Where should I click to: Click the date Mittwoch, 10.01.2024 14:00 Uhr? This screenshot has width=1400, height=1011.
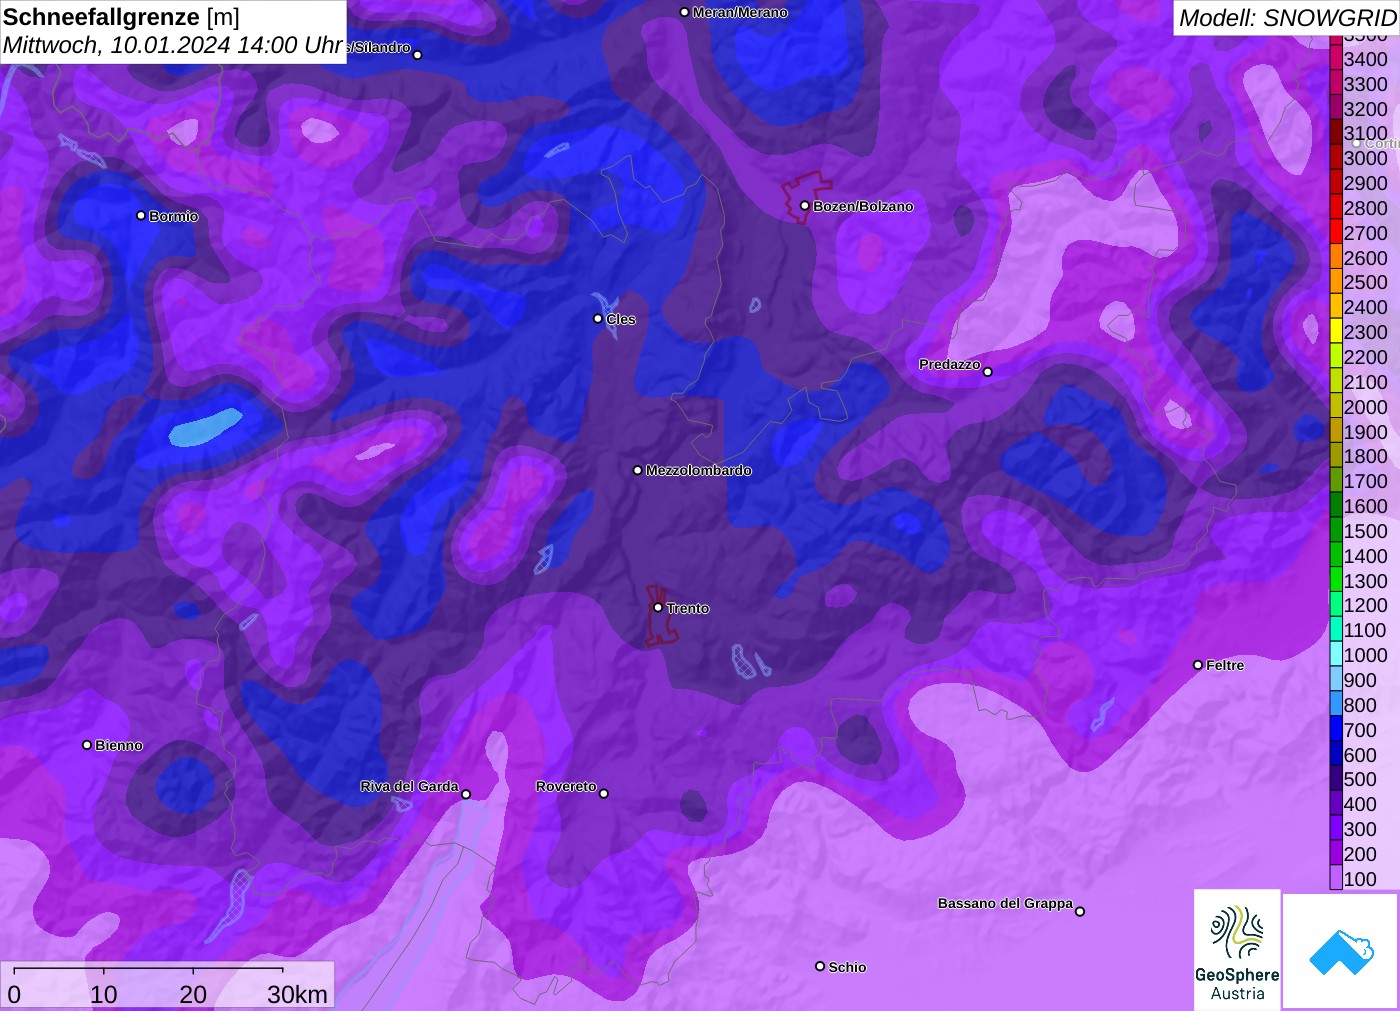pos(173,46)
